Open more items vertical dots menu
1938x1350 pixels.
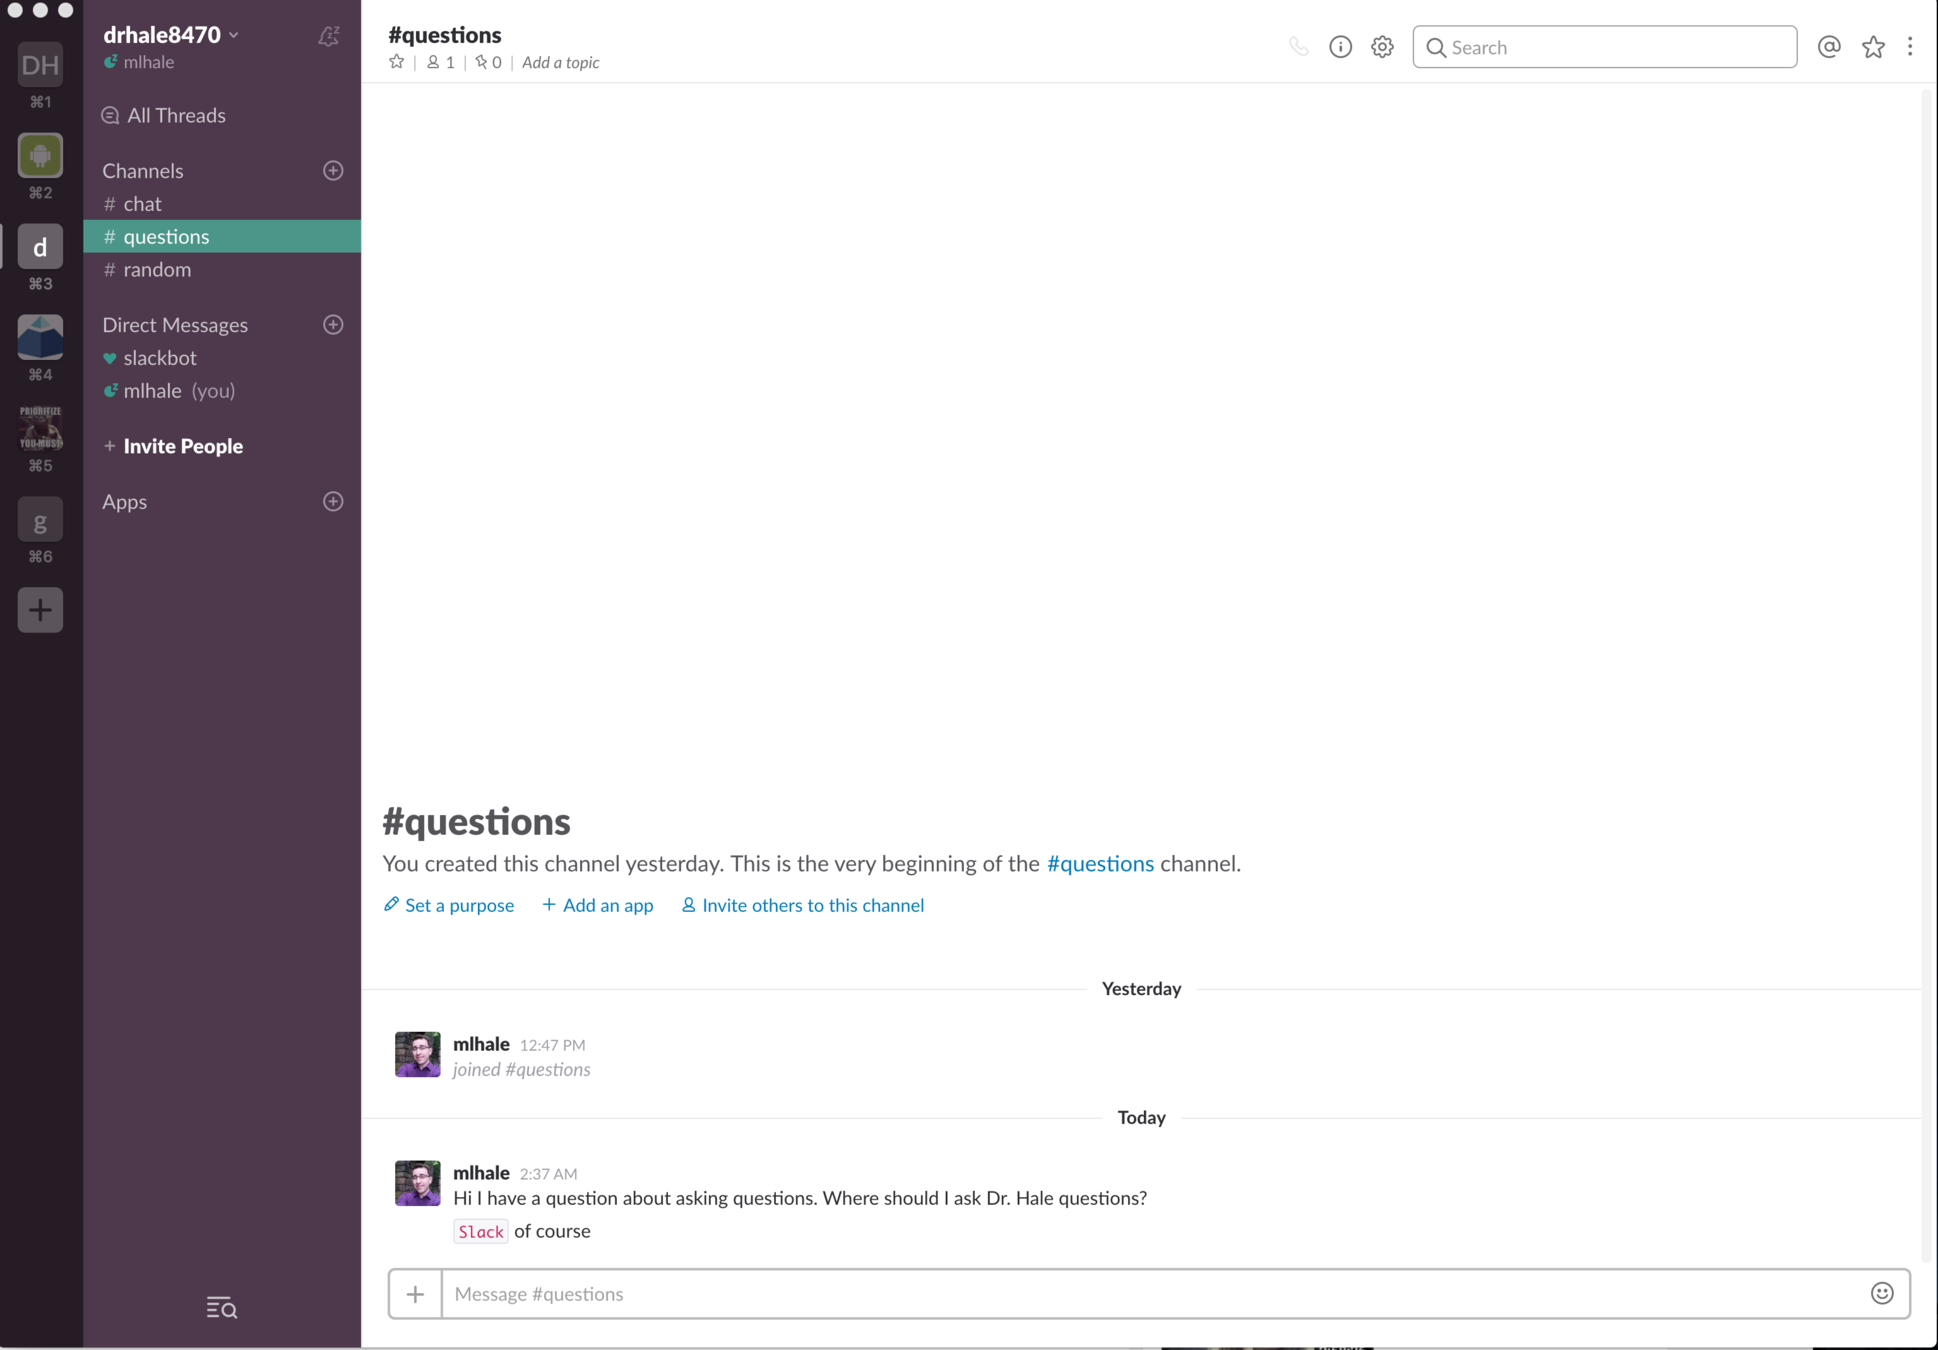pos(1910,47)
